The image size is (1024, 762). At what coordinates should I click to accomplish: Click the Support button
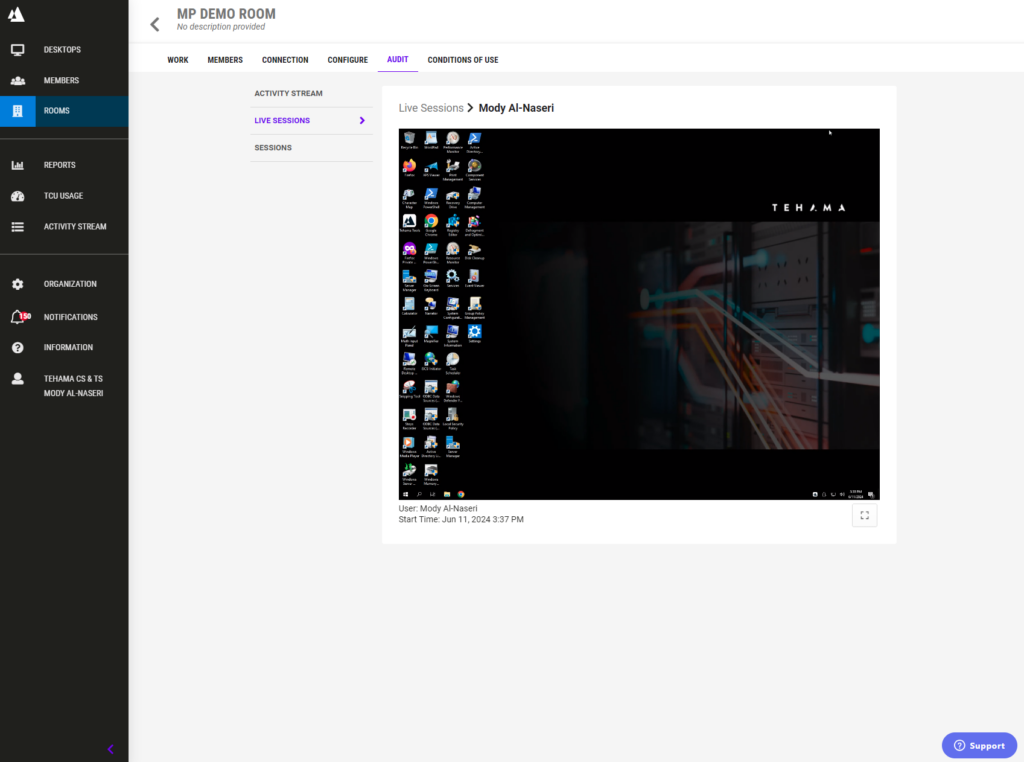click(x=979, y=745)
